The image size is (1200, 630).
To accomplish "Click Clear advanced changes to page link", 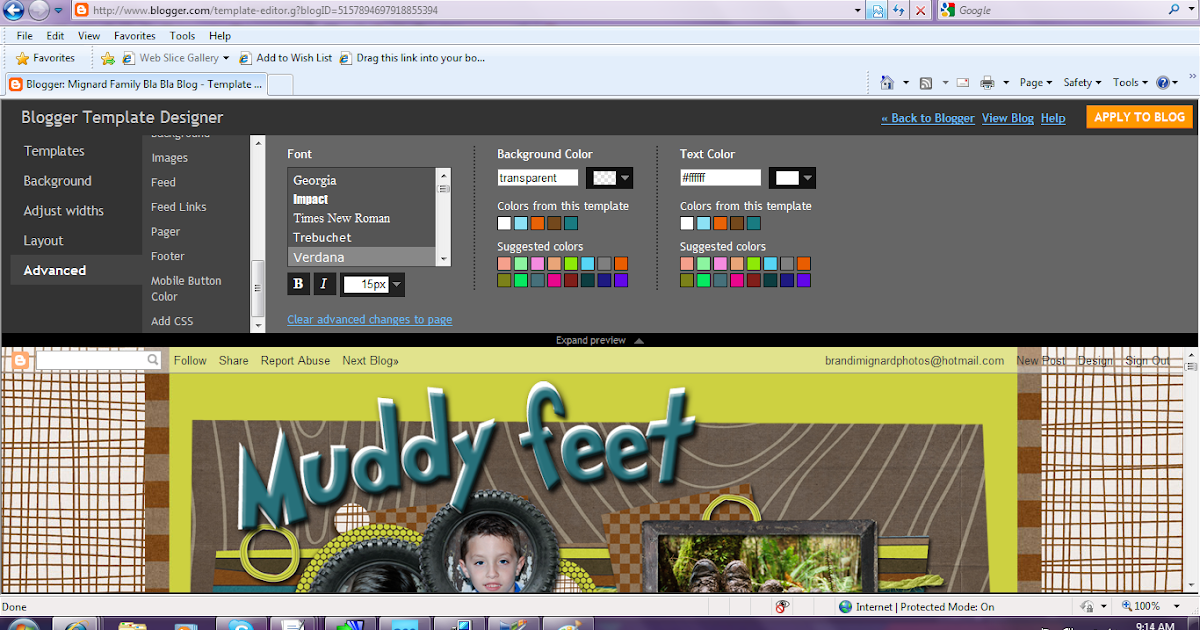I will click(x=369, y=320).
